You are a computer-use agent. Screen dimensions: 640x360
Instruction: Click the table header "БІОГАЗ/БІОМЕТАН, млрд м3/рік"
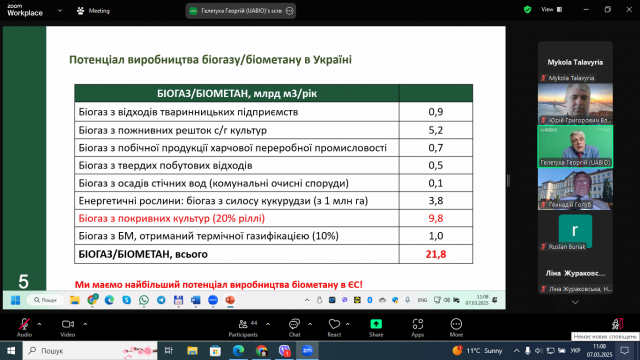tap(237, 93)
